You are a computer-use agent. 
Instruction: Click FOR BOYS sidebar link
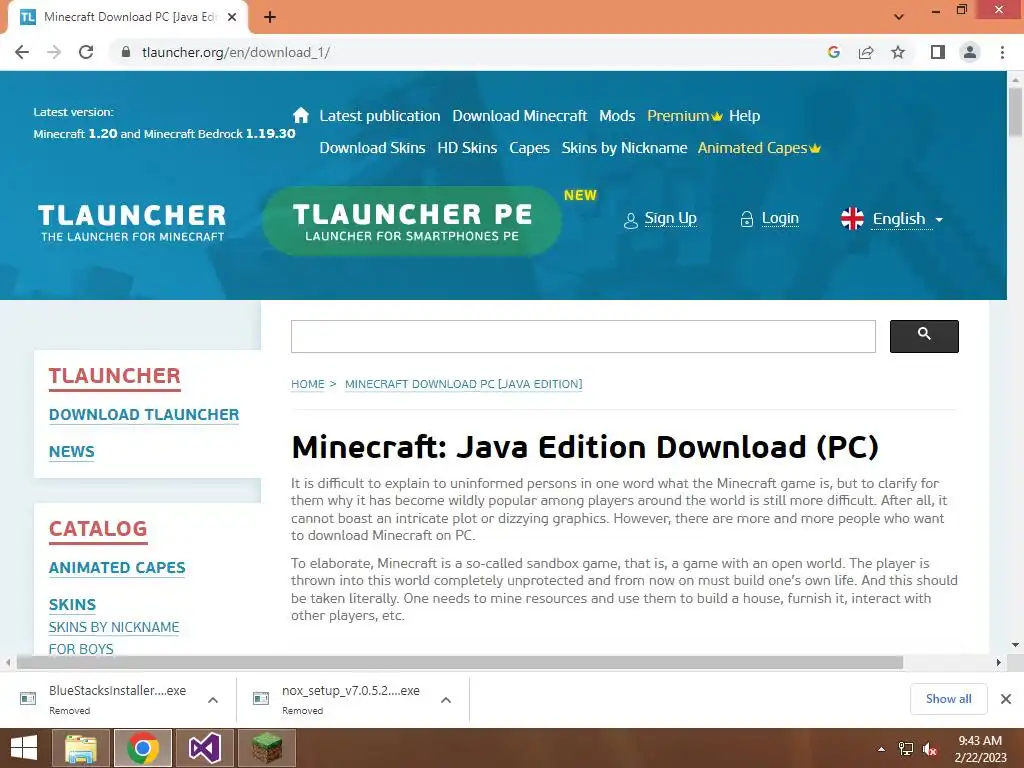point(81,649)
